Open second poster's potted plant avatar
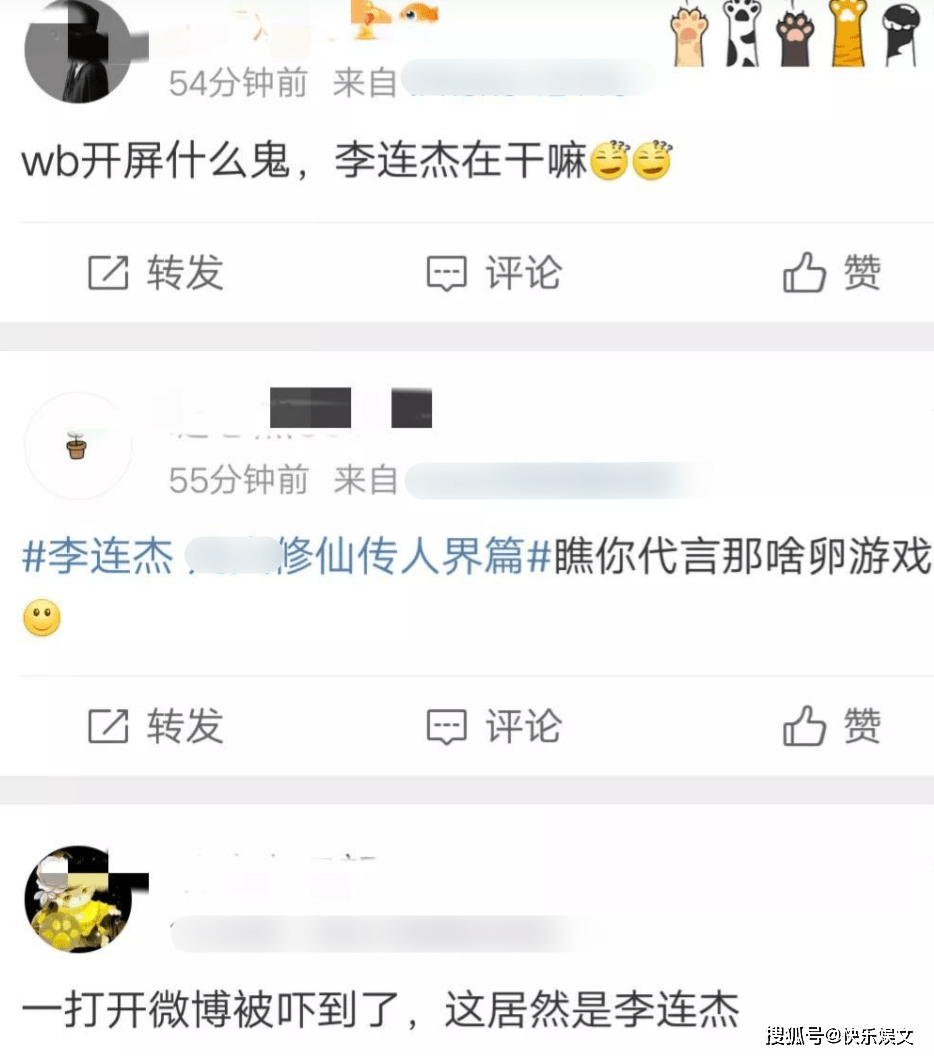 pyautogui.click(x=77, y=446)
